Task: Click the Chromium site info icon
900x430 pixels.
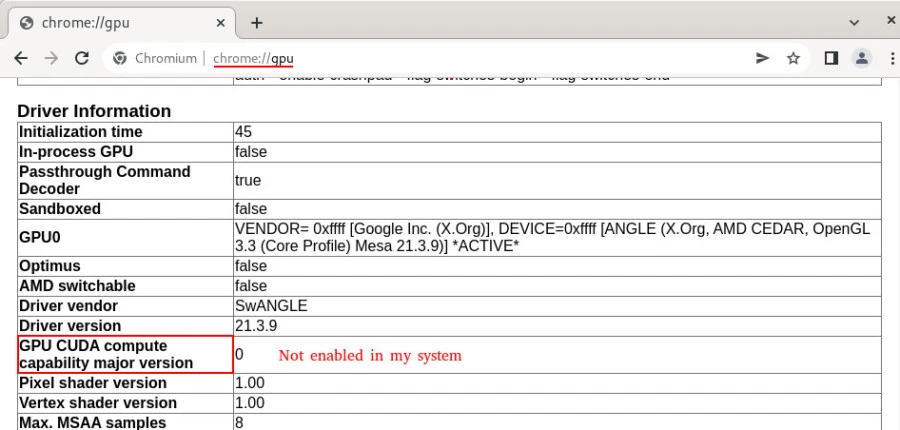Action: tap(120, 58)
